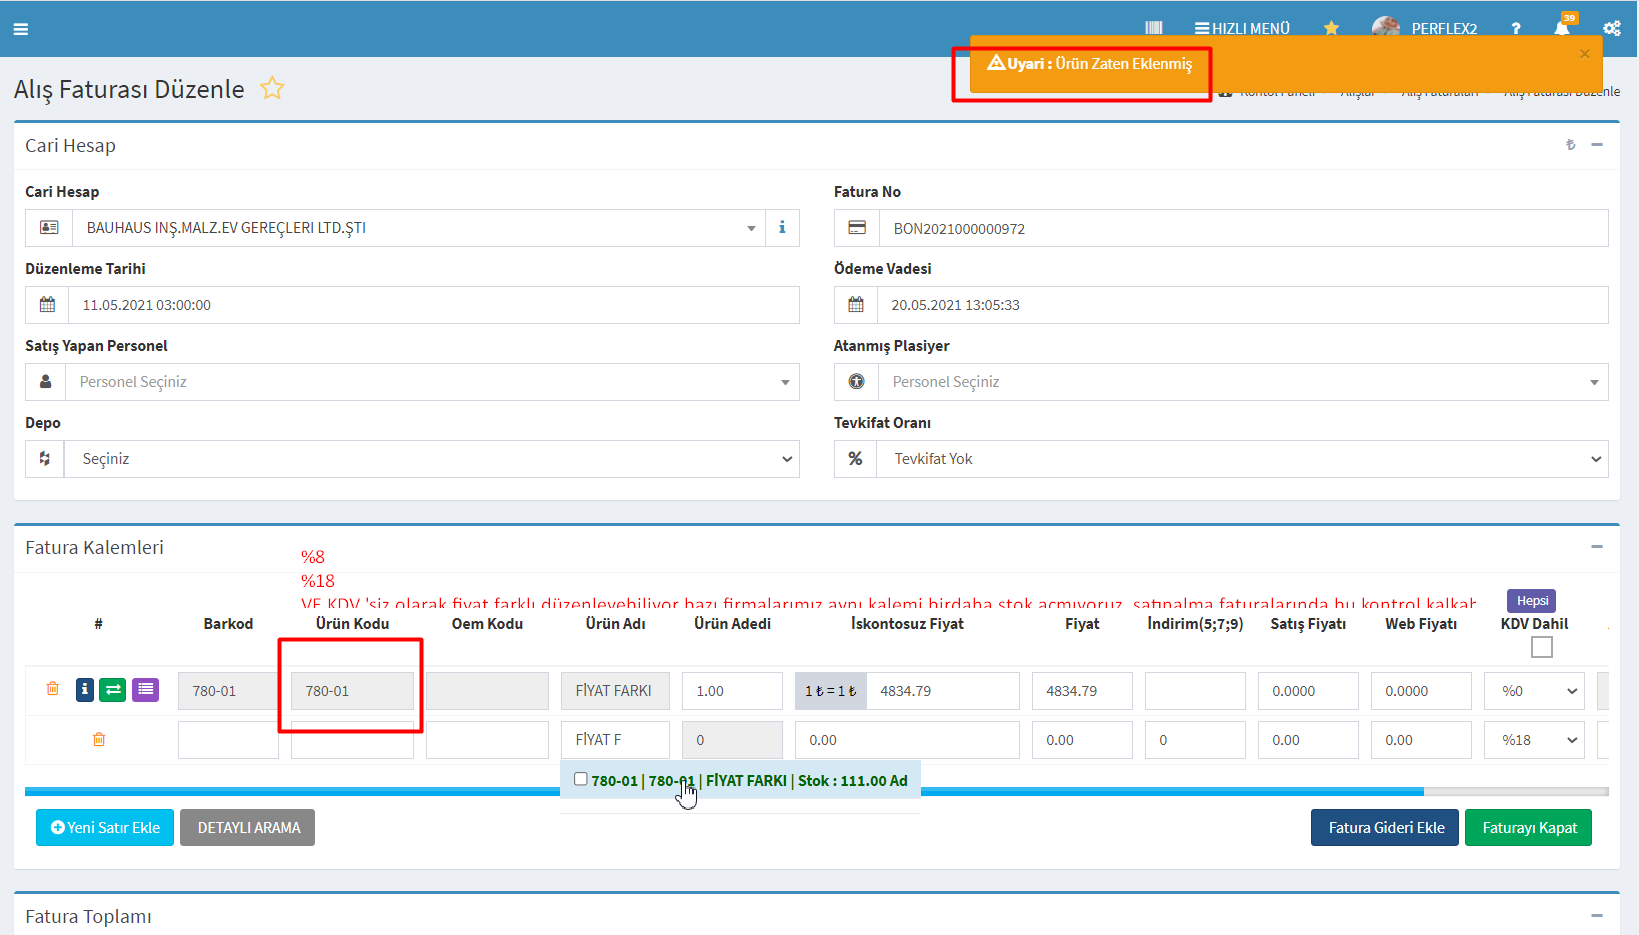Open the hamburger sidebar menu

tap(20, 29)
